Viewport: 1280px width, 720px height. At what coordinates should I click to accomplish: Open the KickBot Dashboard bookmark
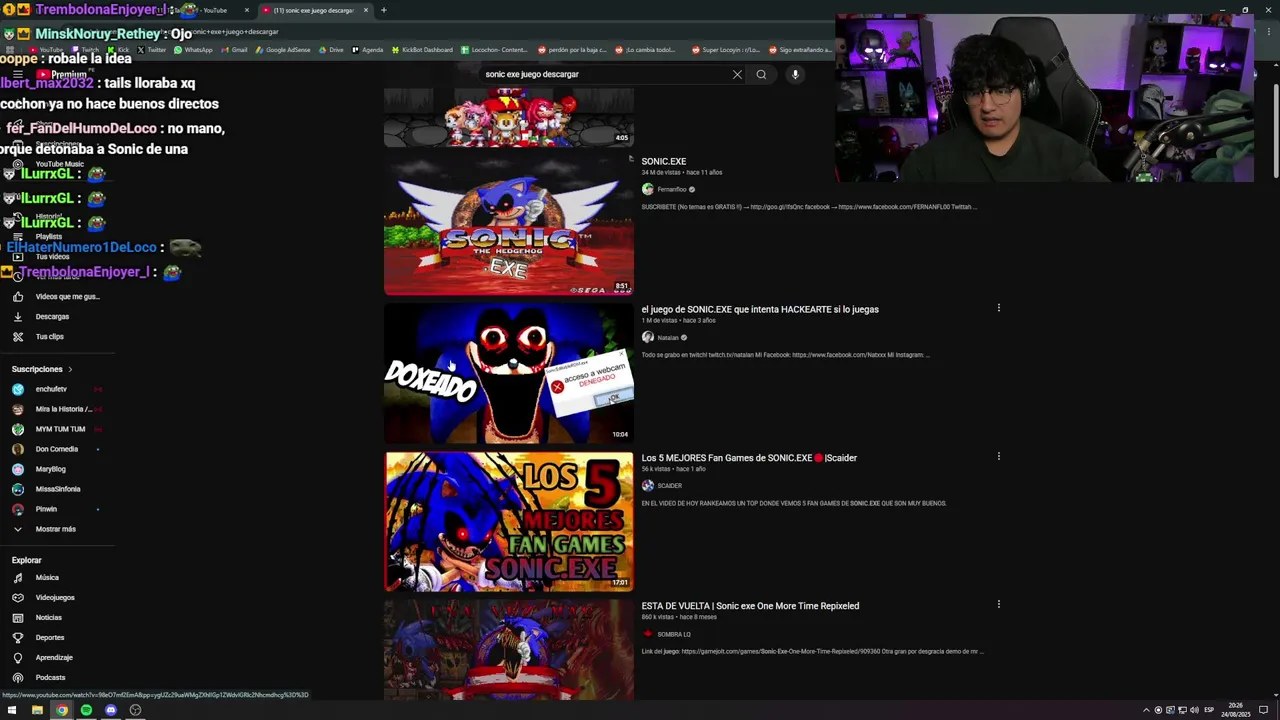[x=422, y=50]
